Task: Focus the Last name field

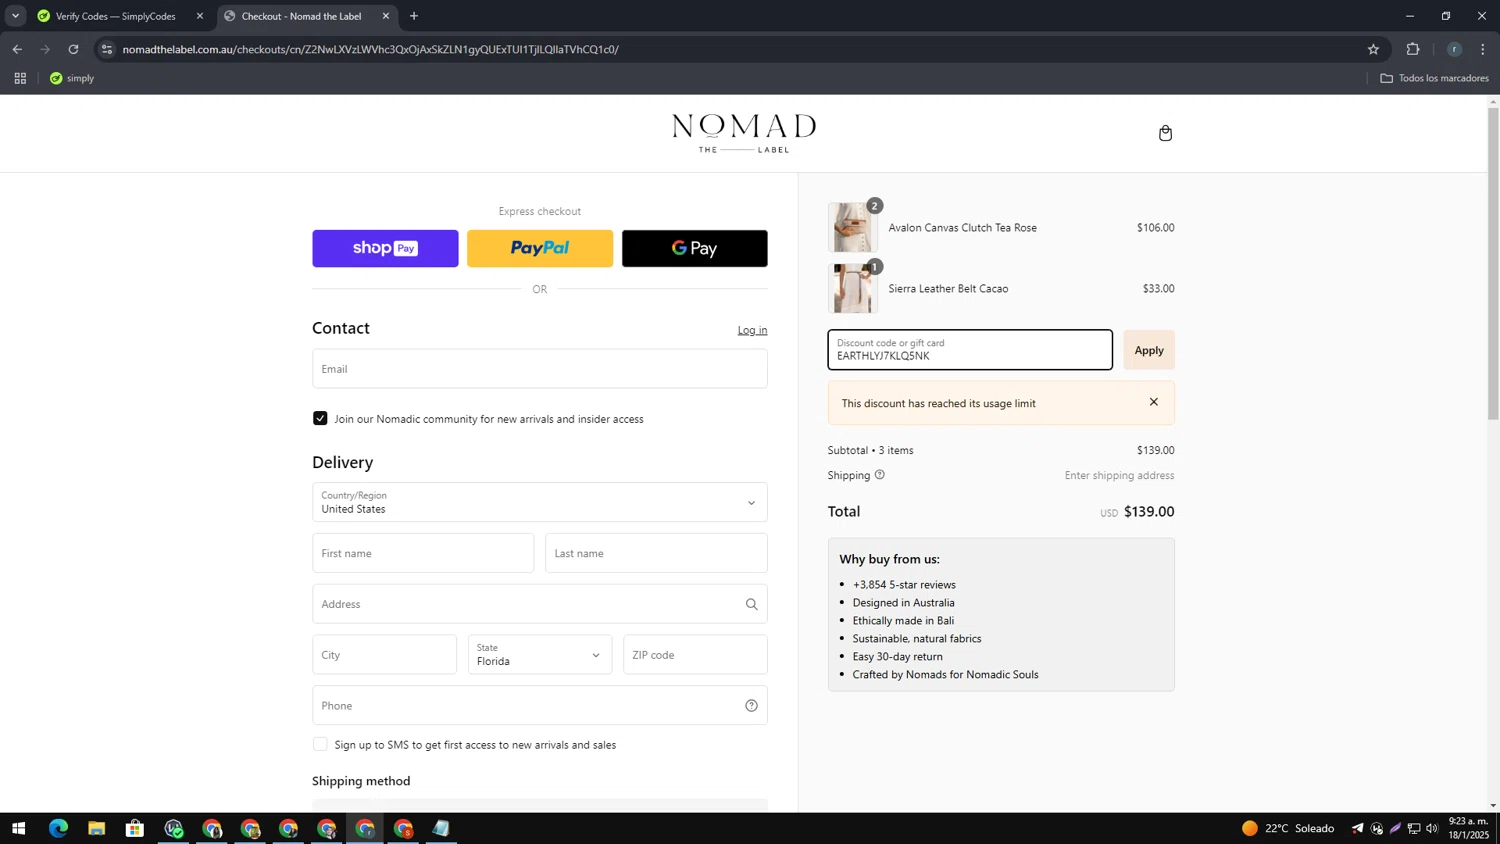Action: (656, 553)
